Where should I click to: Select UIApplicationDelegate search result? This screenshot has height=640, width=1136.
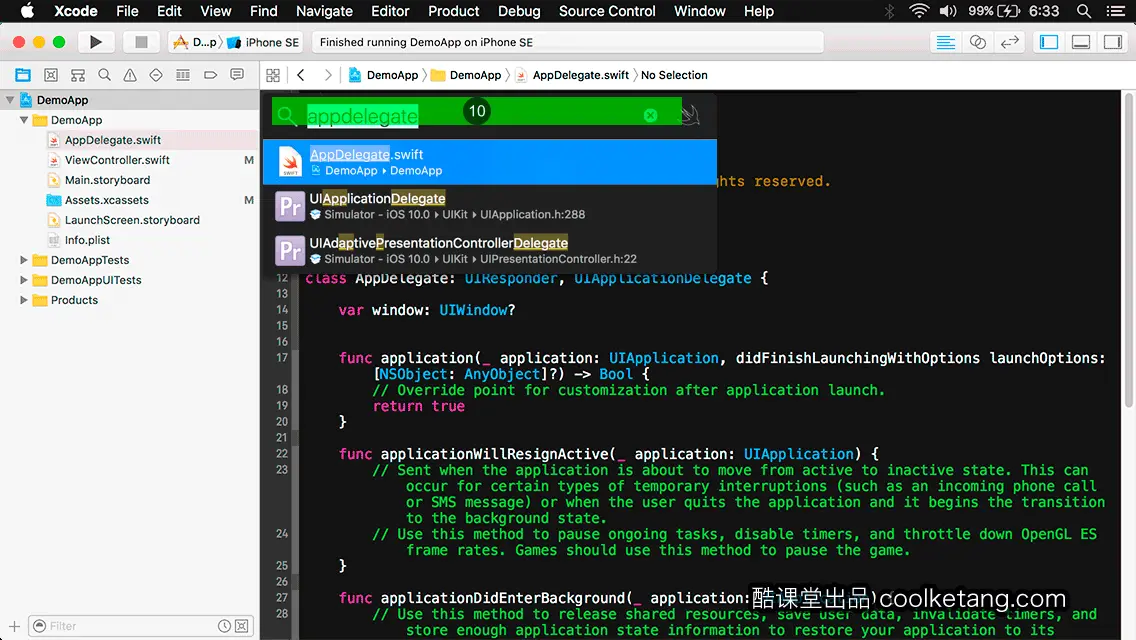[490, 206]
